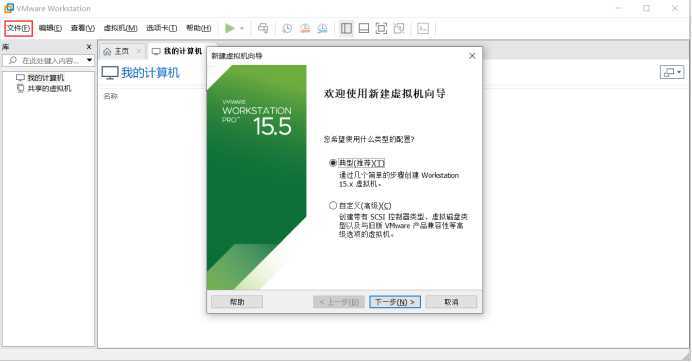The height and width of the screenshot is (362, 692).
Task: Click the 帮助 button in wizard
Action: [237, 302]
